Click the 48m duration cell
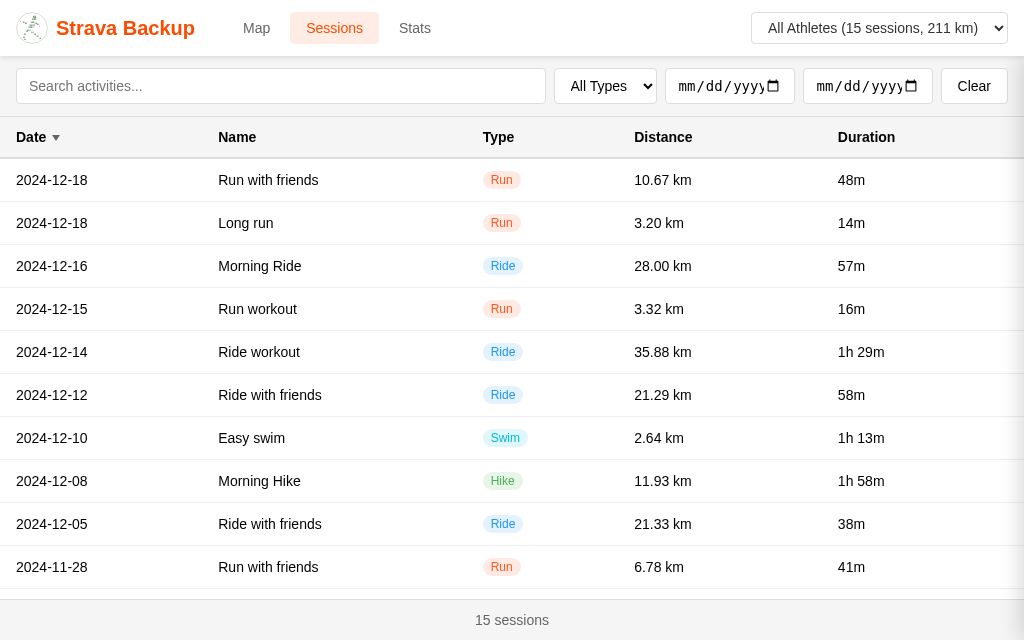This screenshot has width=1024, height=640. (x=851, y=180)
